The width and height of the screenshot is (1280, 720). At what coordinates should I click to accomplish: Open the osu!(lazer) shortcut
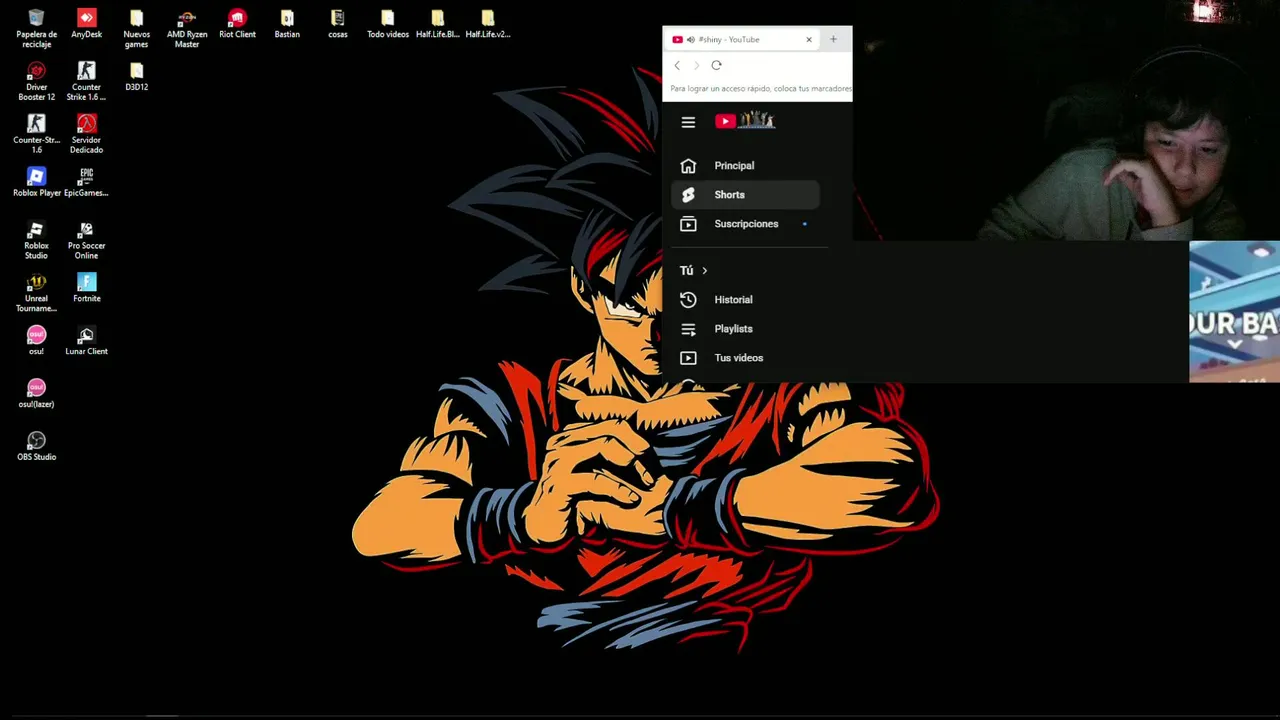pos(36,394)
